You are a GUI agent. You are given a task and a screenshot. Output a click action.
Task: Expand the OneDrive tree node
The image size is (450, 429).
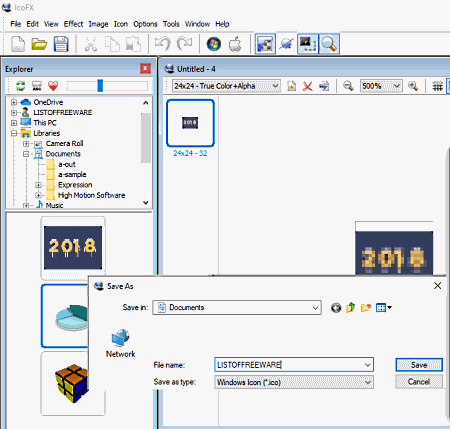pyautogui.click(x=14, y=102)
